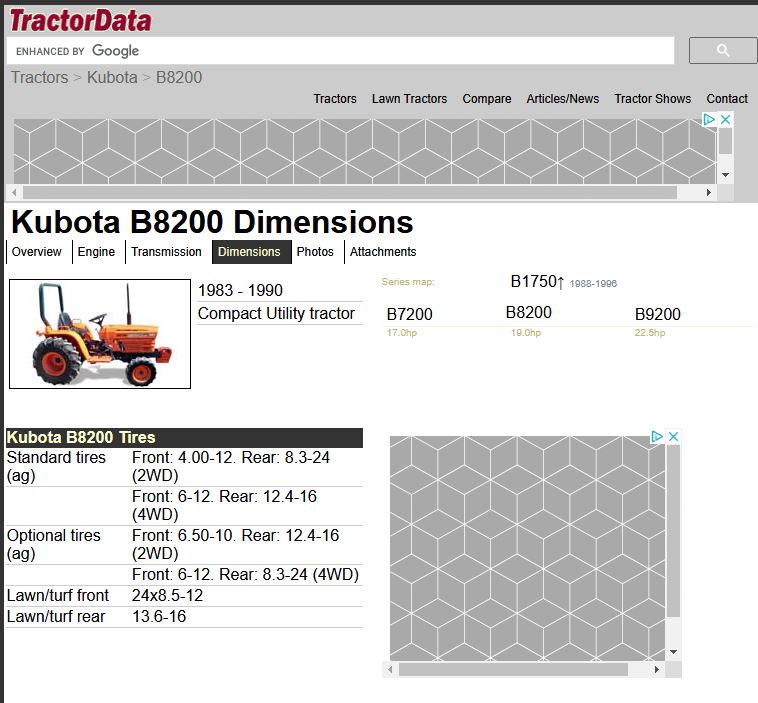Open the Articles/News nav item

(x=563, y=99)
